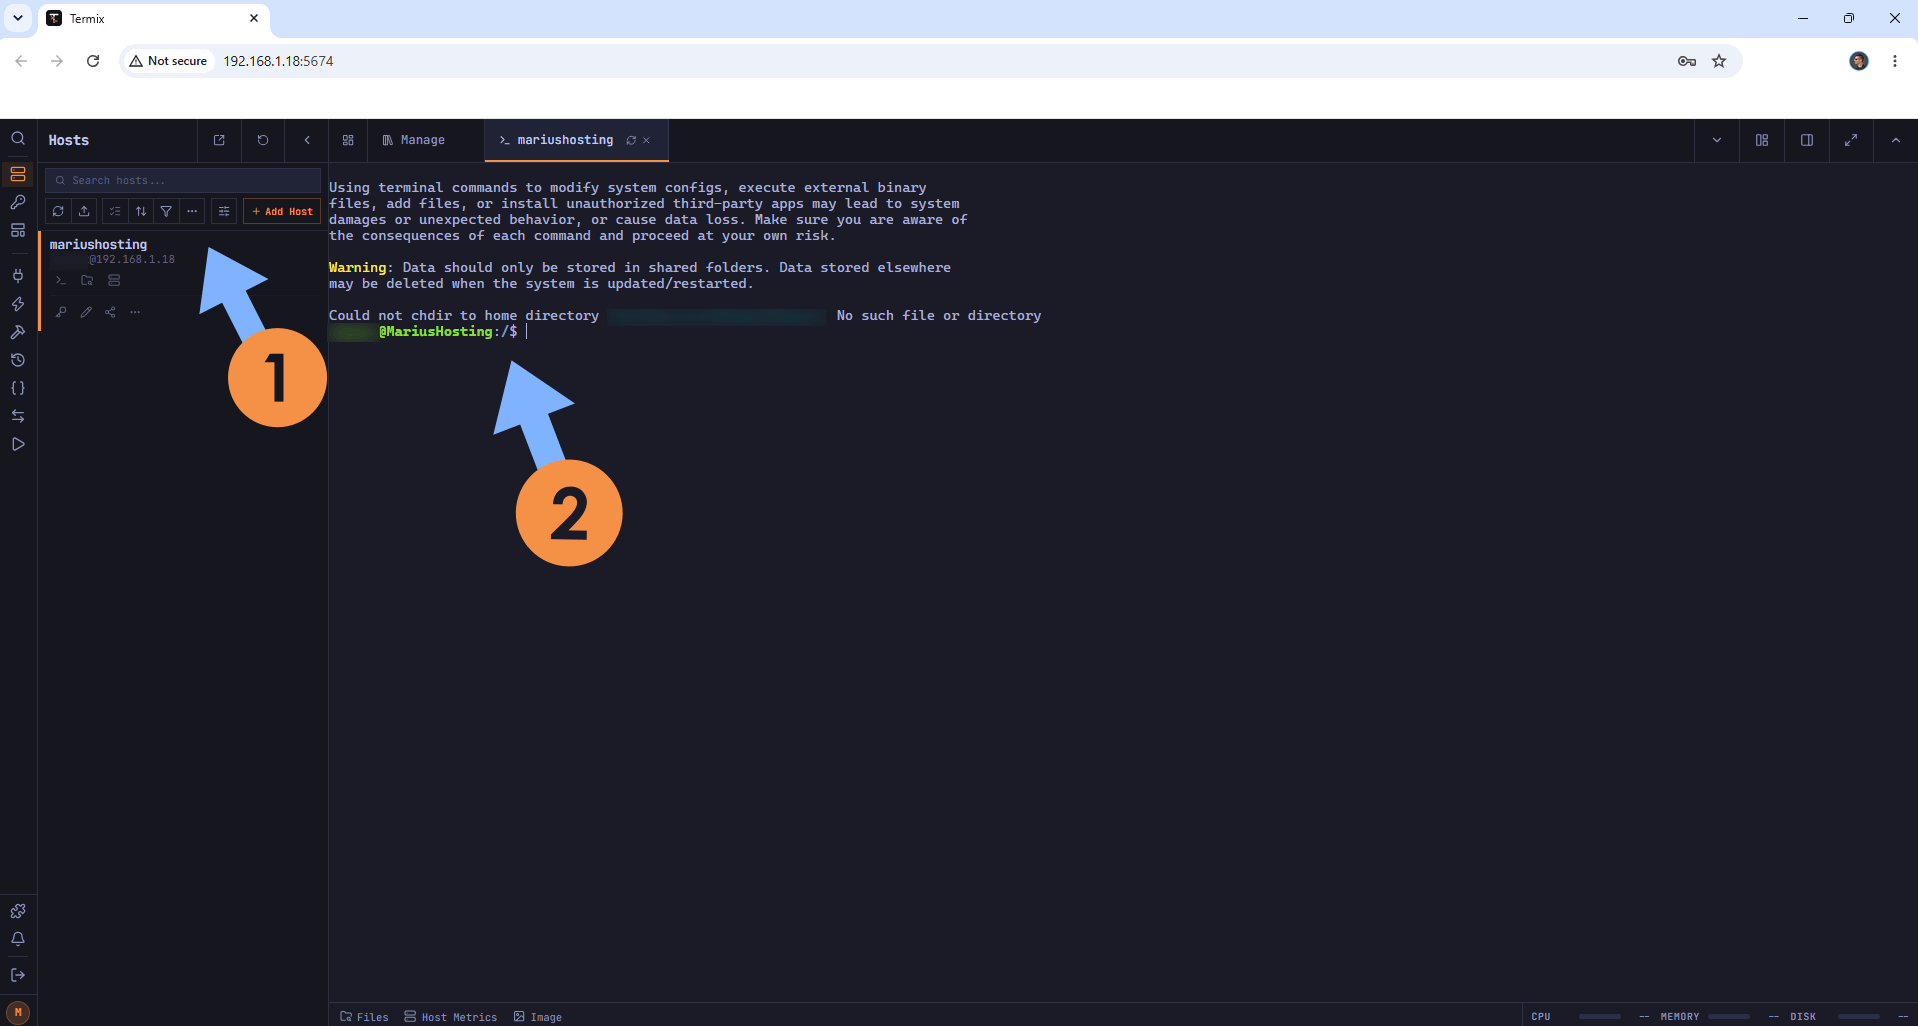The width and height of the screenshot is (1918, 1026).
Task: Expand the tab list dropdown chevron
Action: (x=1717, y=140)
